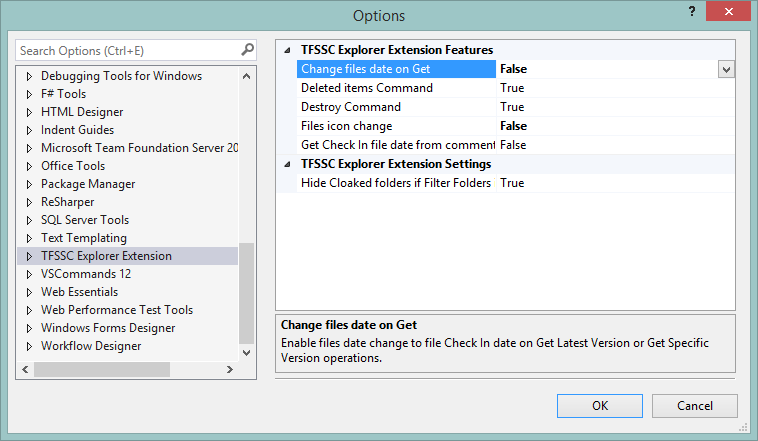Select TFSSC Explorer Extension category
Screen dimensions: 758x441
[106, 256]
